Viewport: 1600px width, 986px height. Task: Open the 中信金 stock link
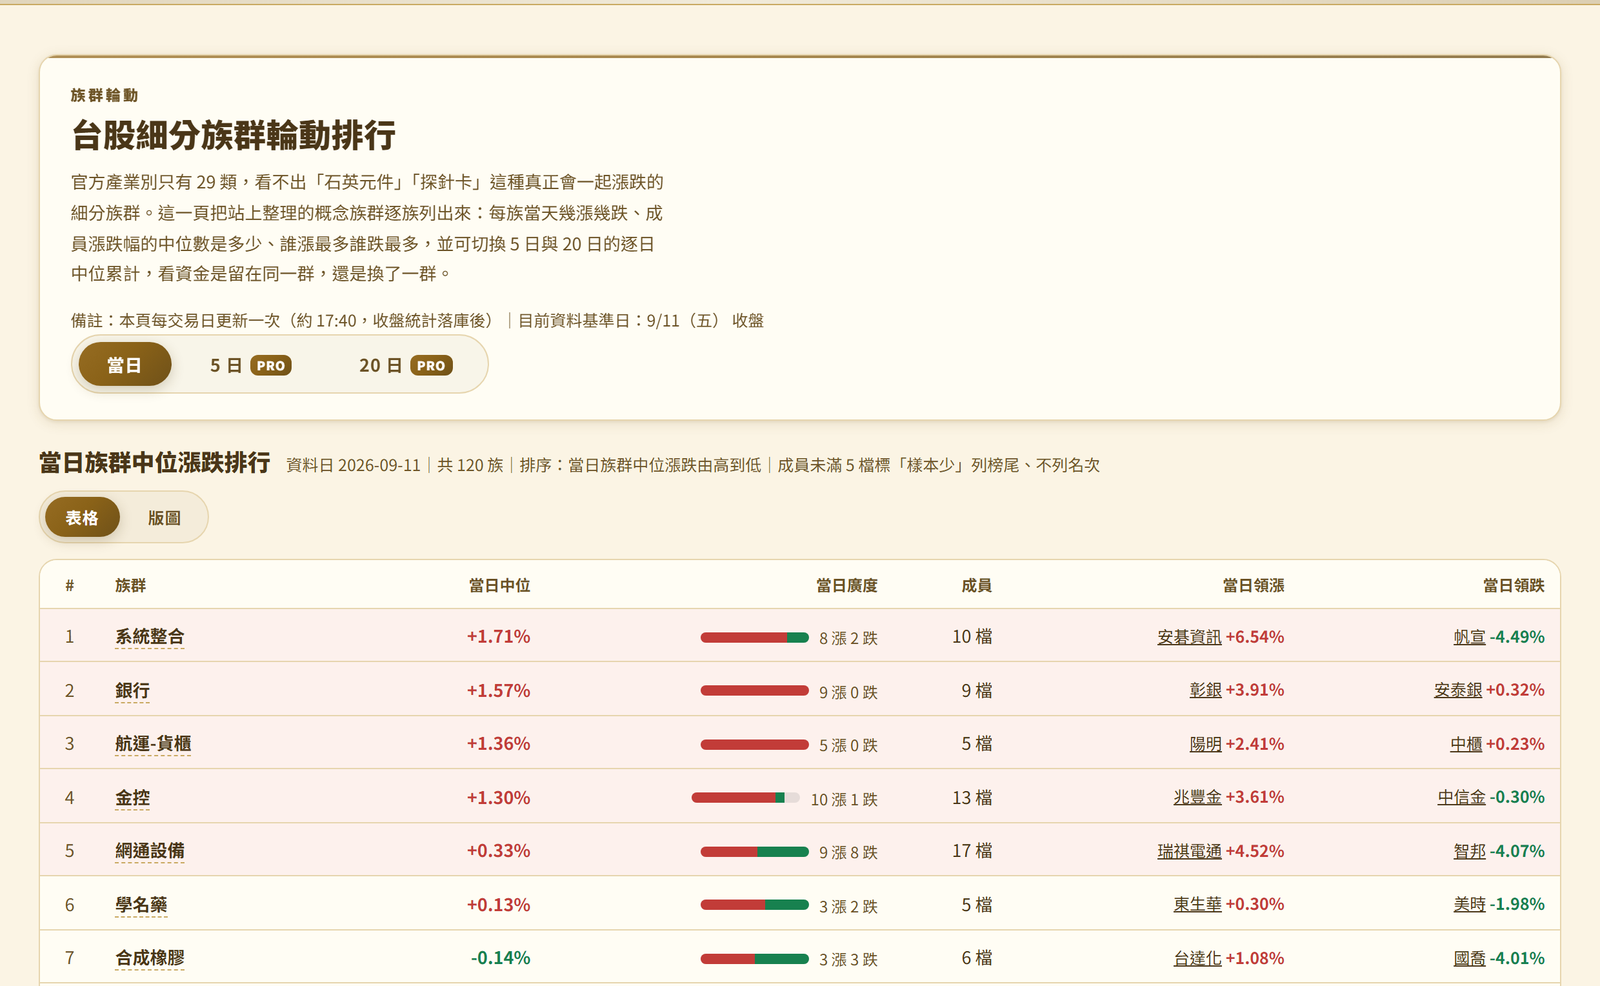coord(1462,797)
